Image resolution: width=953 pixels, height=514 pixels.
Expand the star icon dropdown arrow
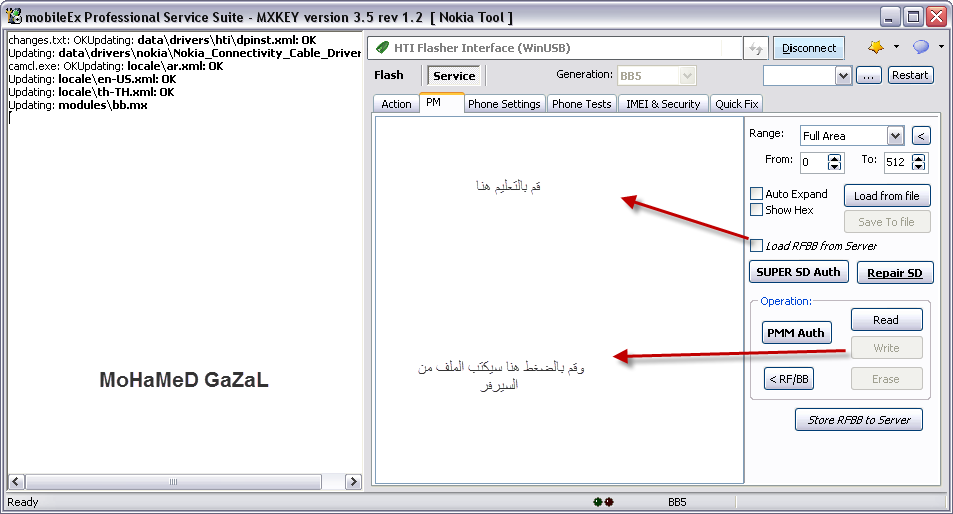point(896,47)
